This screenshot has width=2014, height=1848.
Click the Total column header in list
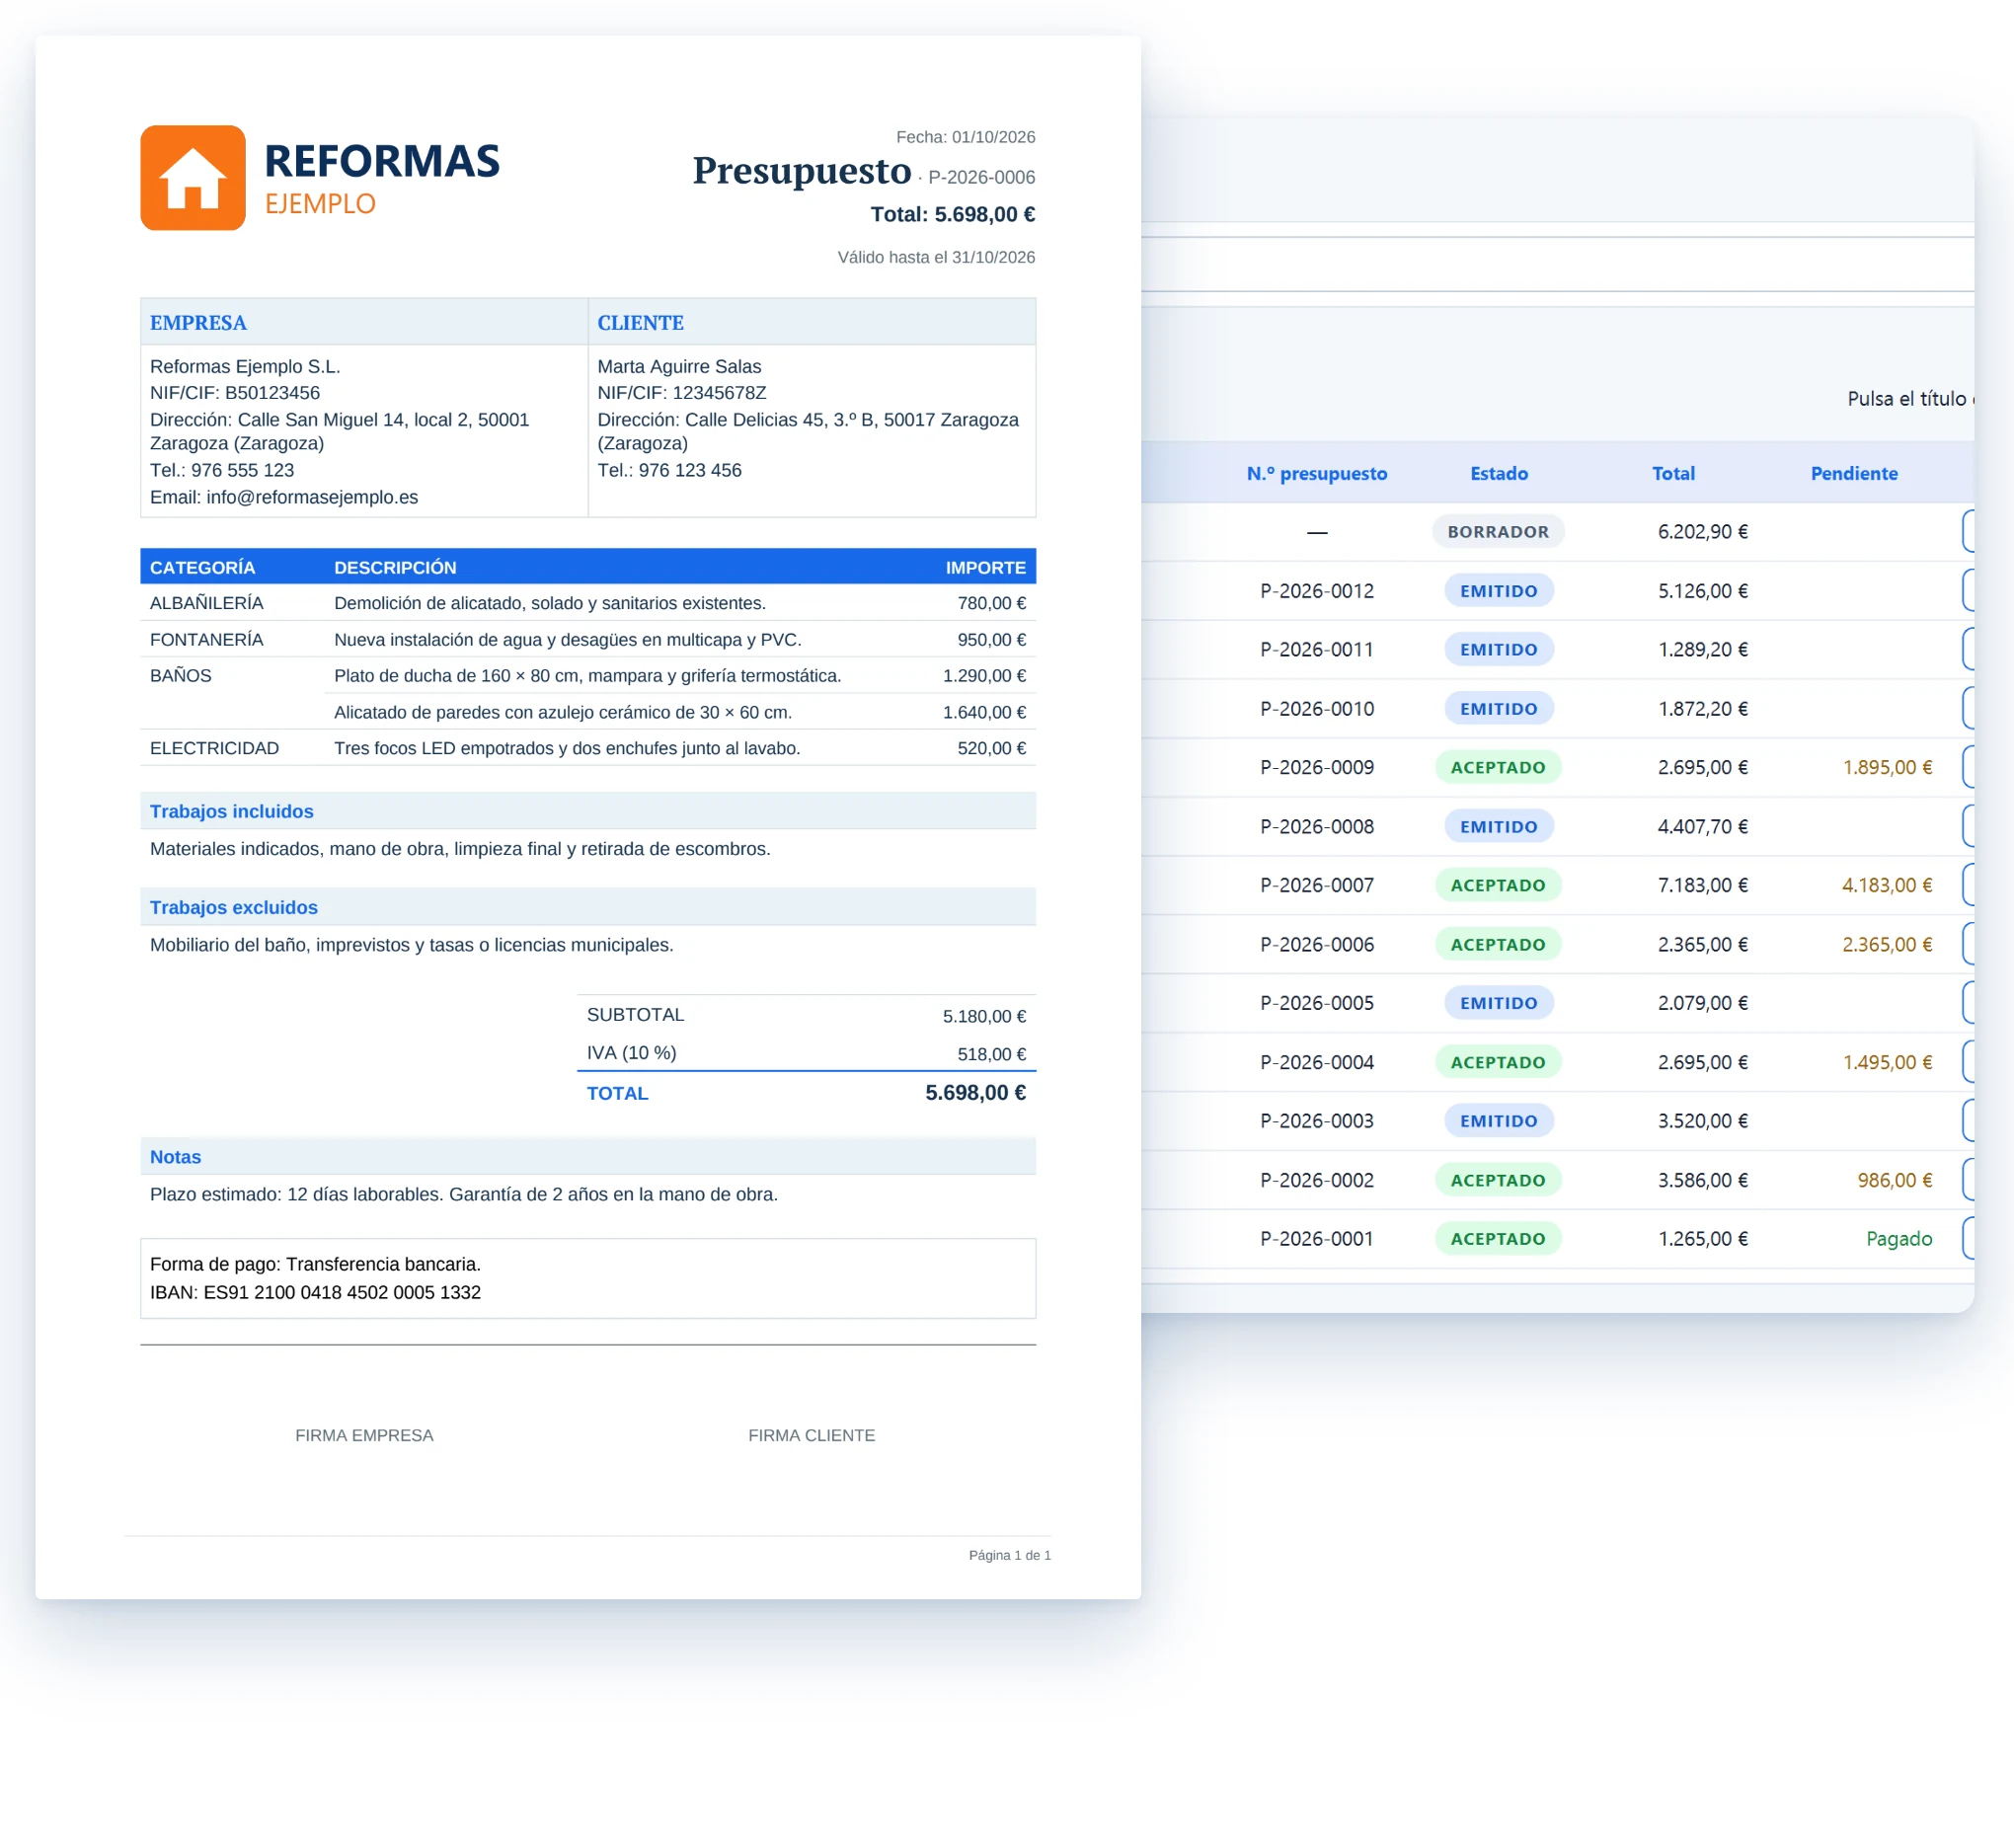[1672, 473]
